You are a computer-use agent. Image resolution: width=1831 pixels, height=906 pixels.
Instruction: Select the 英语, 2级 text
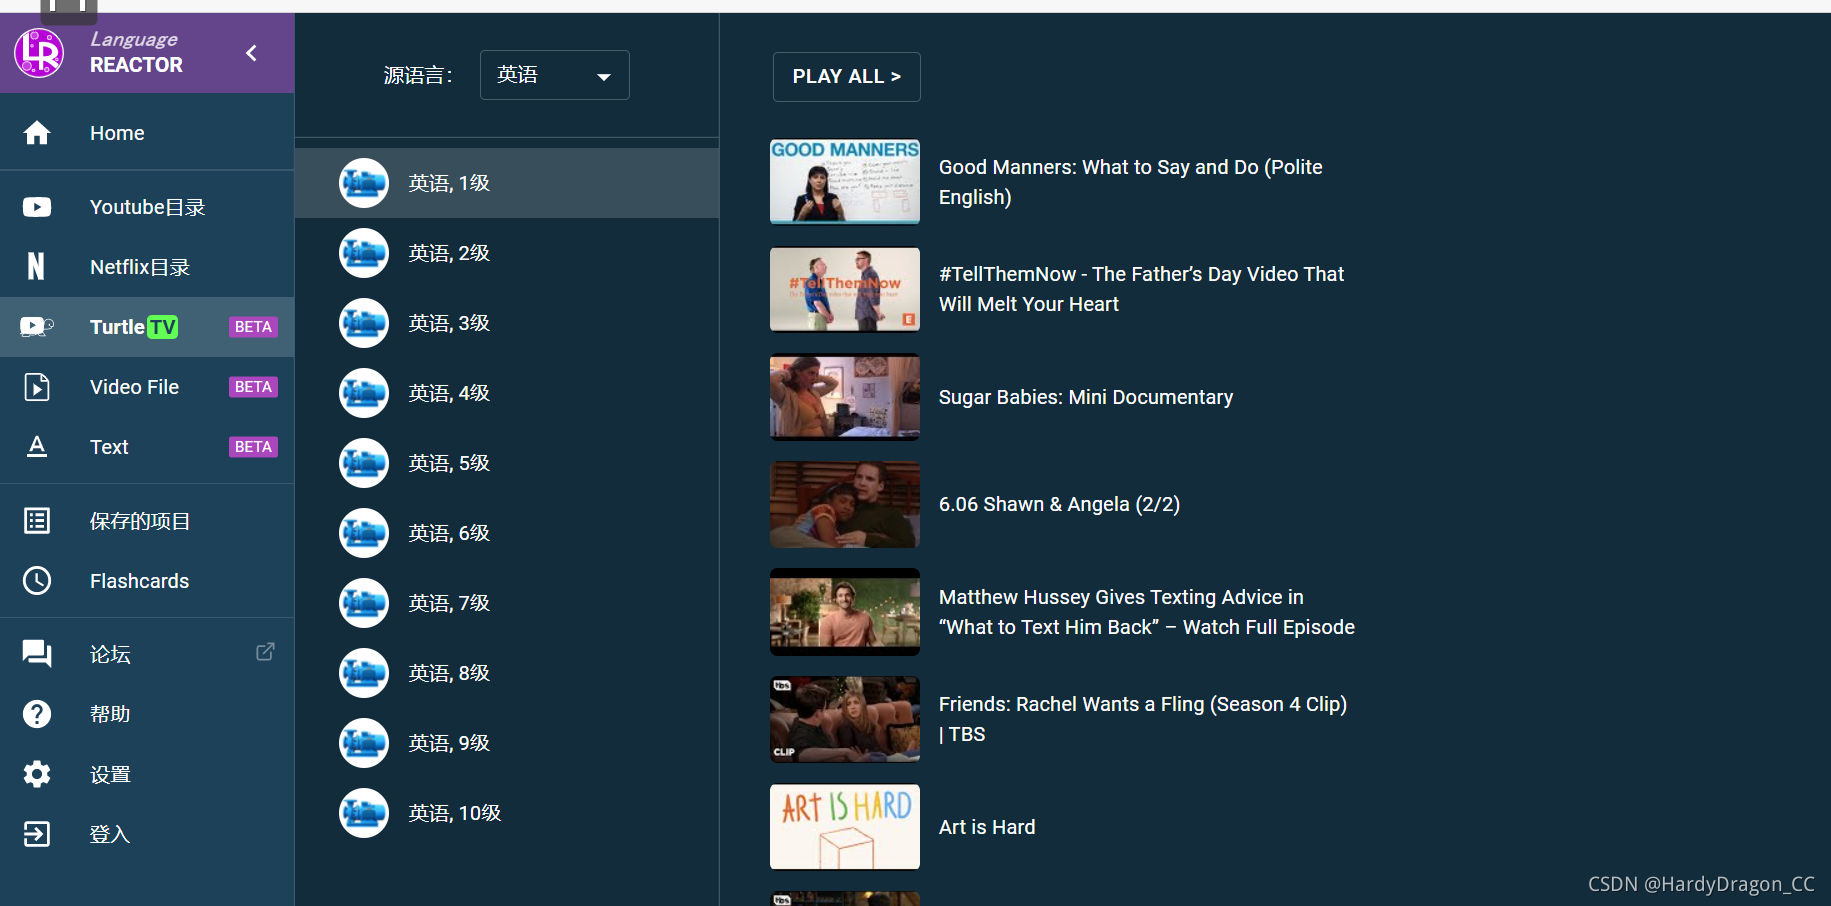pyautogui.click(x=449, y=253)
